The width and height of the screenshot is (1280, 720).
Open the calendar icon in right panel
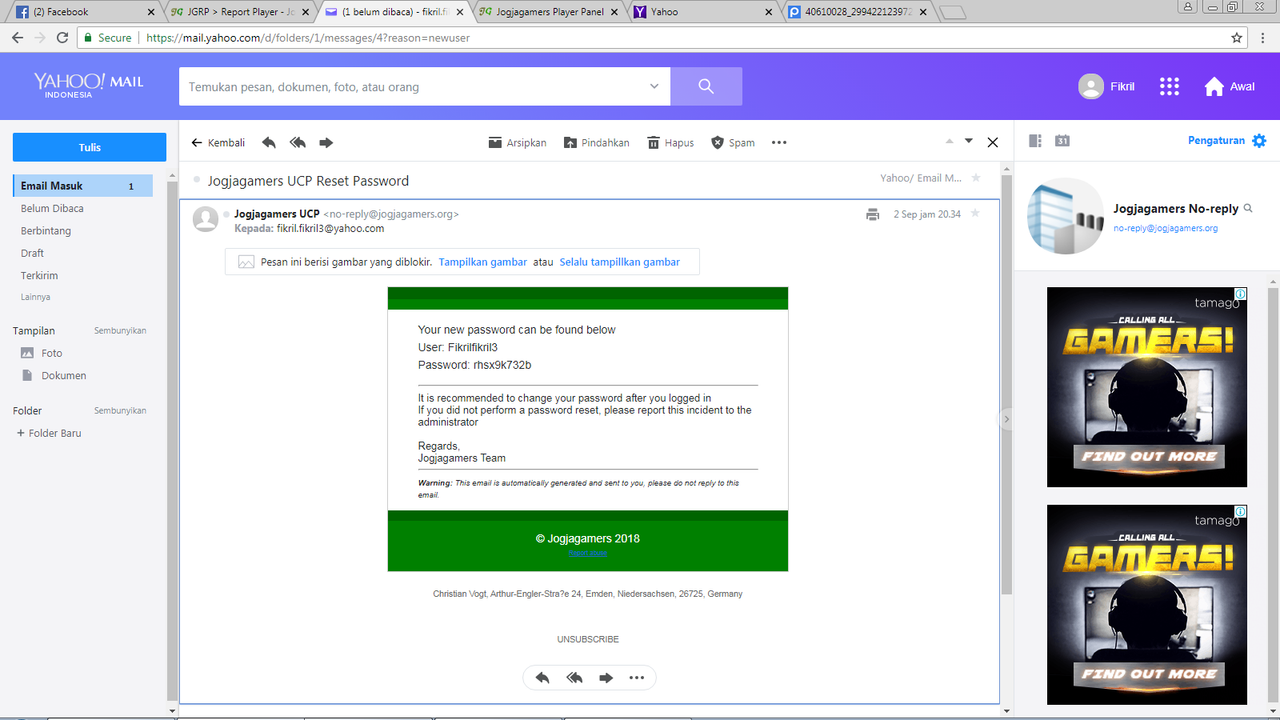tap(1062, 141)
